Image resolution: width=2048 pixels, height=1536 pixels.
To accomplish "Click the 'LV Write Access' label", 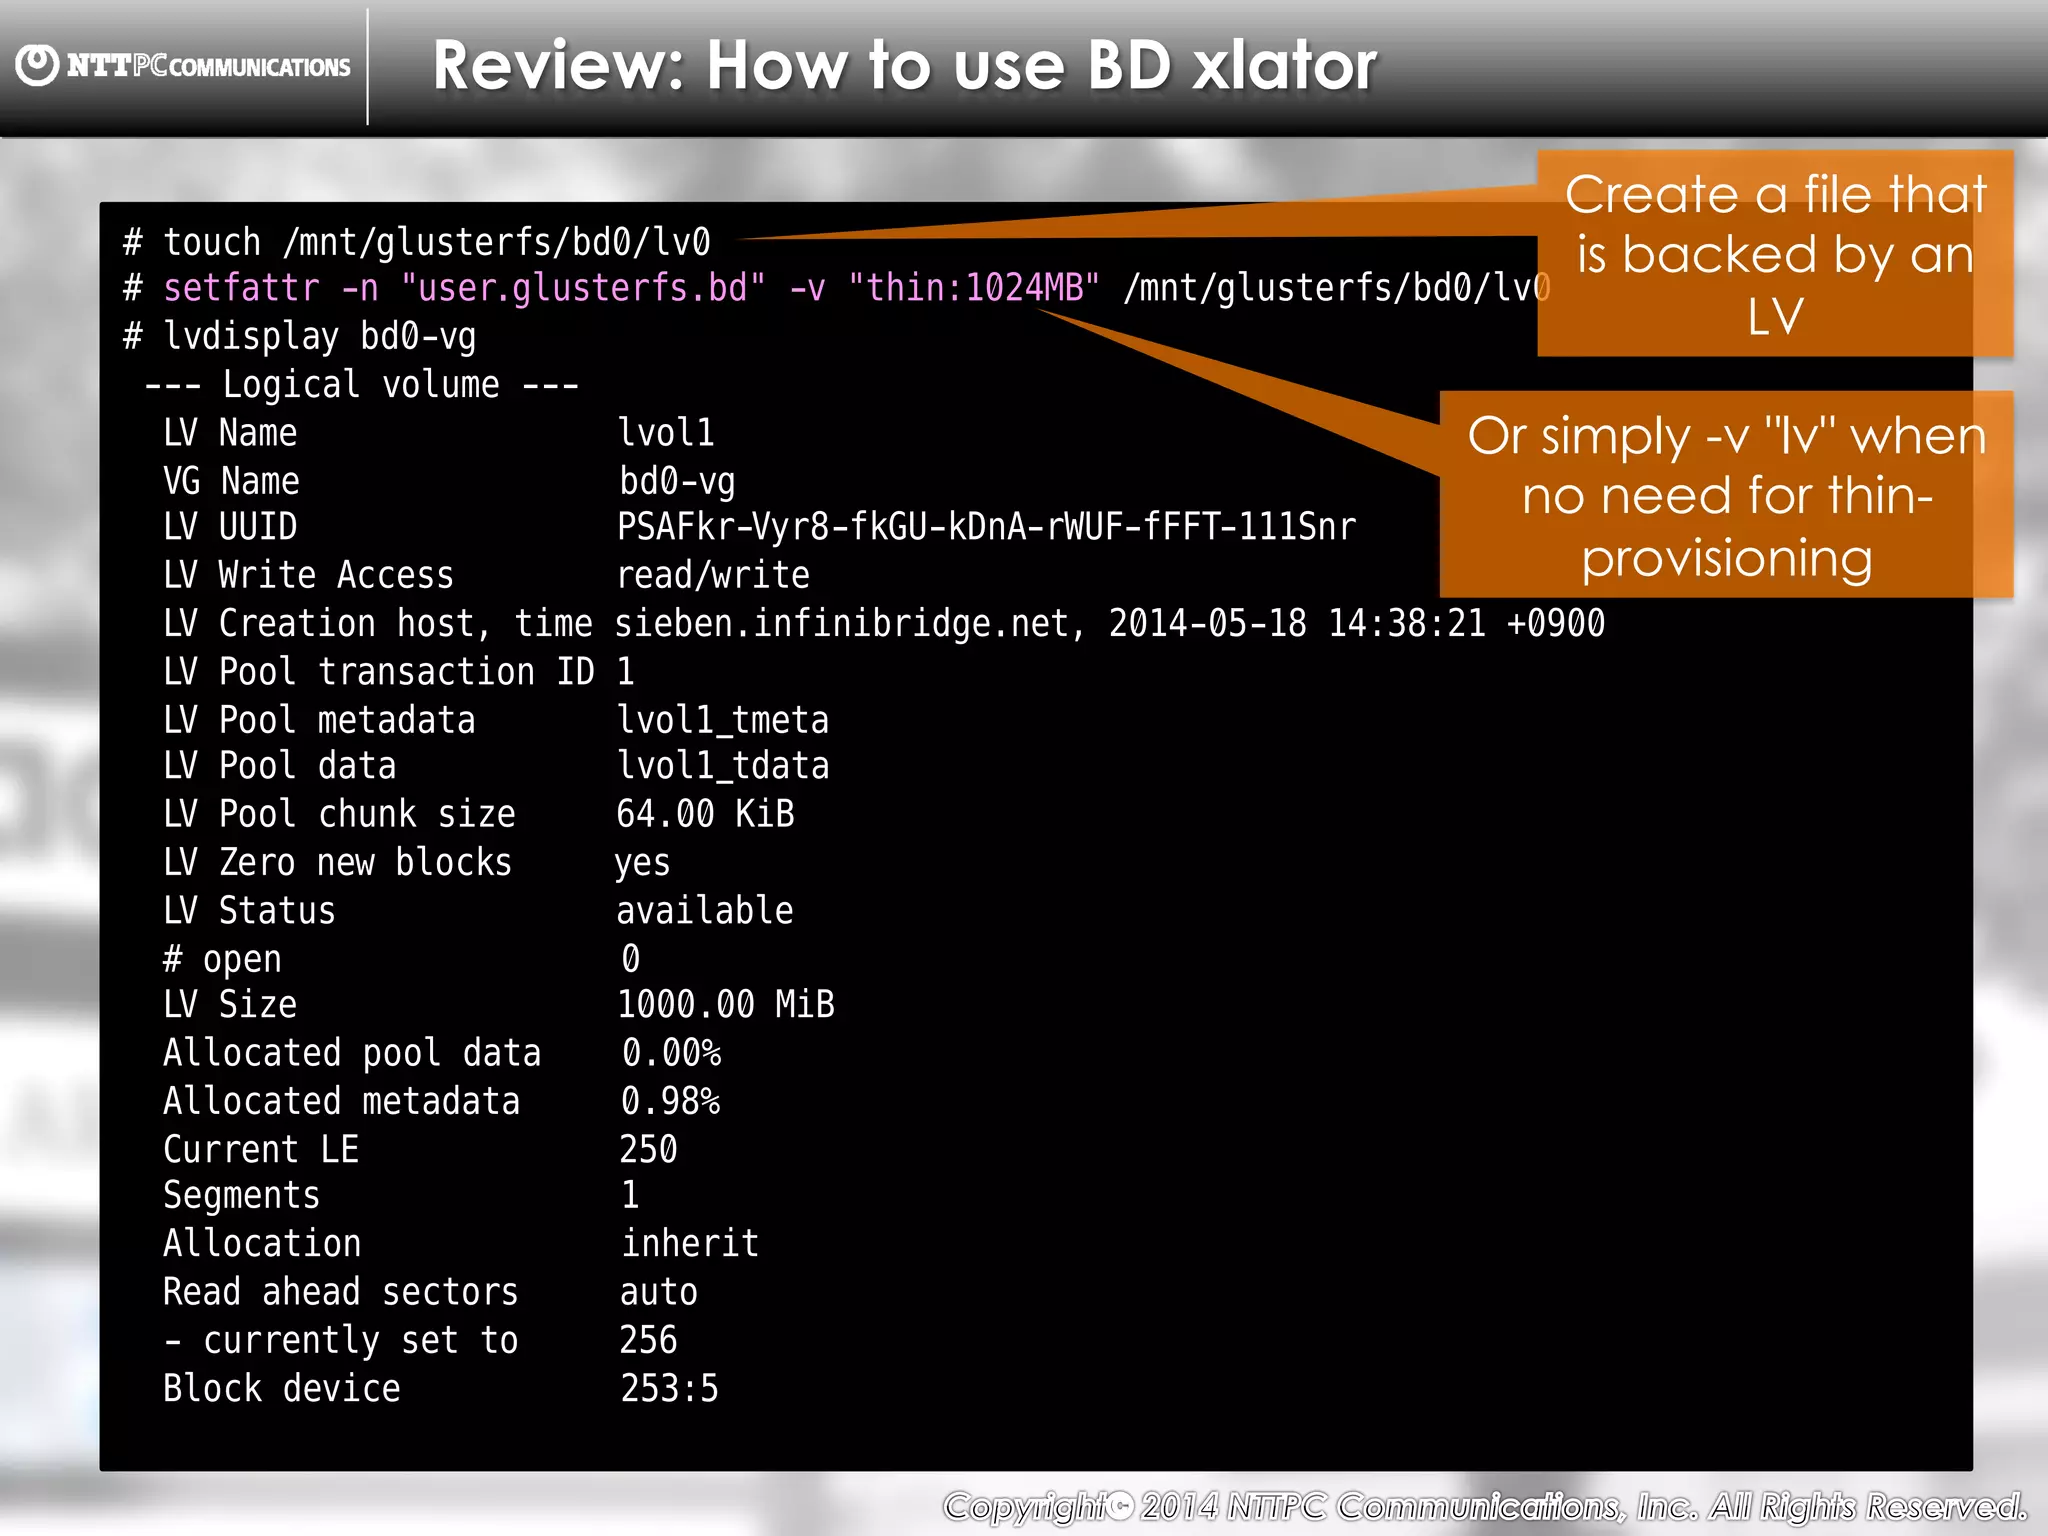I will click(308, 575).
